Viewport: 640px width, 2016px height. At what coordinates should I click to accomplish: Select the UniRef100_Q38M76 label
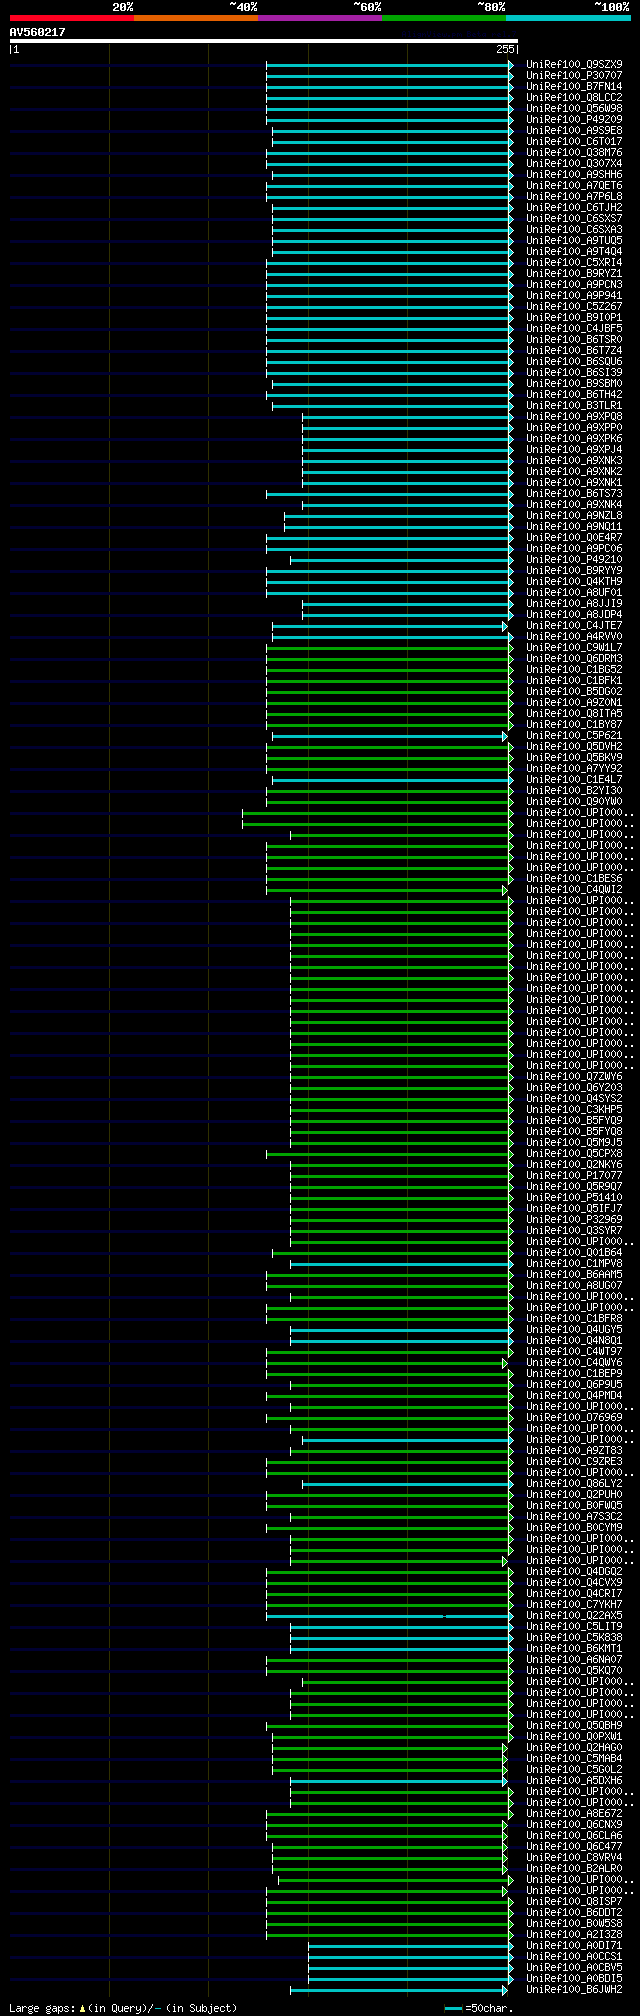(x=574, y=152)
